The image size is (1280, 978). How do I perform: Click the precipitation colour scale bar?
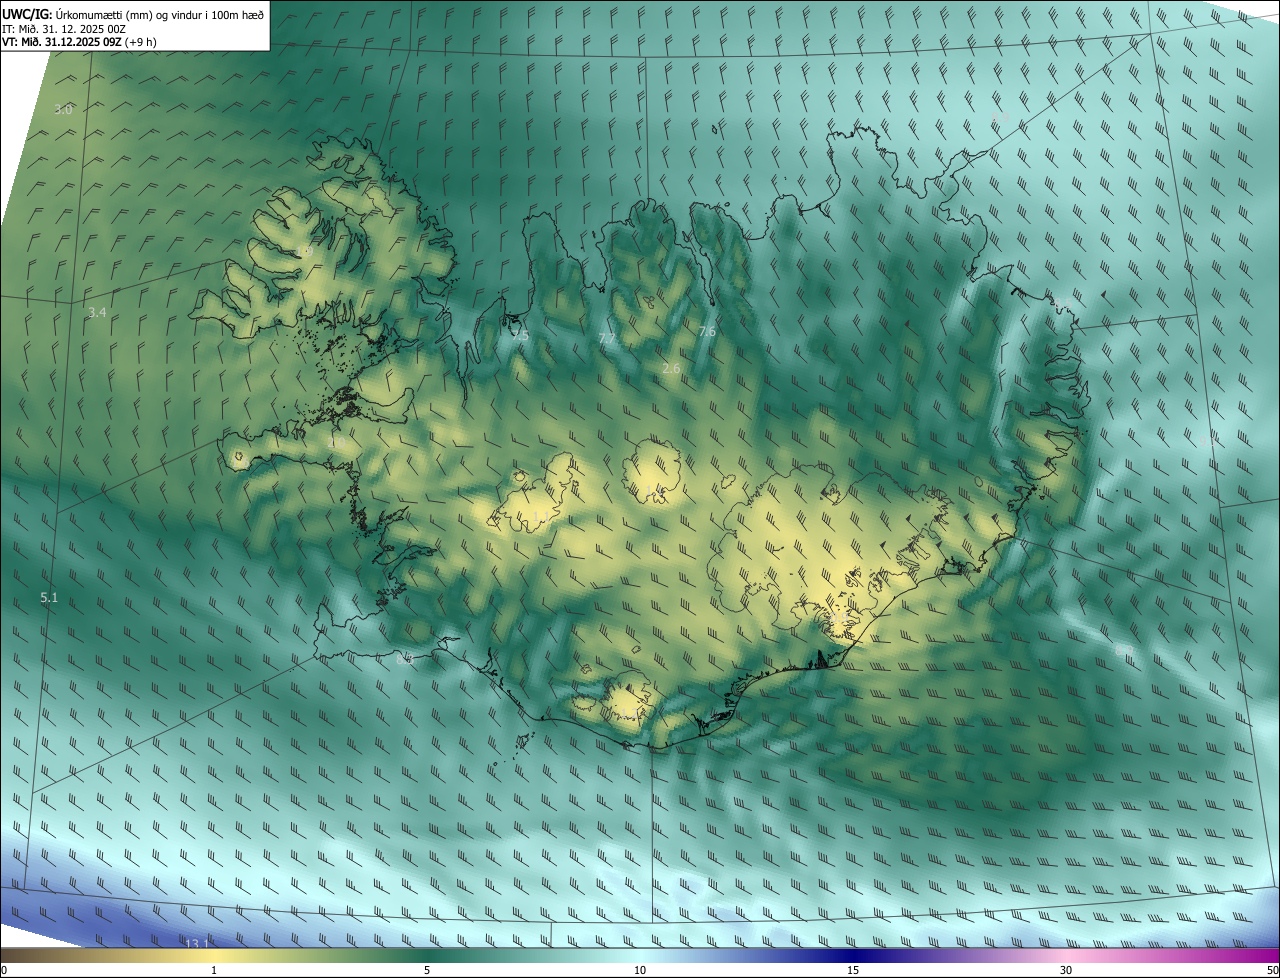coord(640,956)
